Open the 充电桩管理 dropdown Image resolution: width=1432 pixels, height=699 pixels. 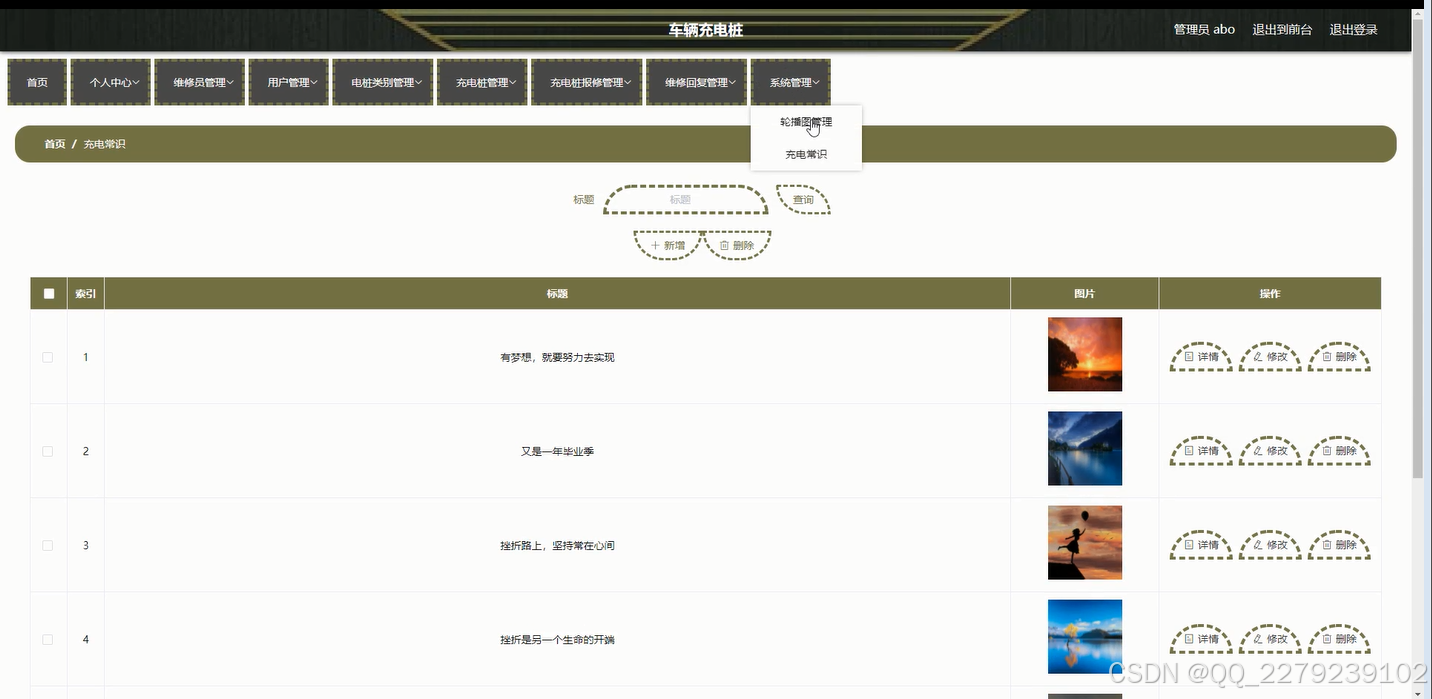482,82
